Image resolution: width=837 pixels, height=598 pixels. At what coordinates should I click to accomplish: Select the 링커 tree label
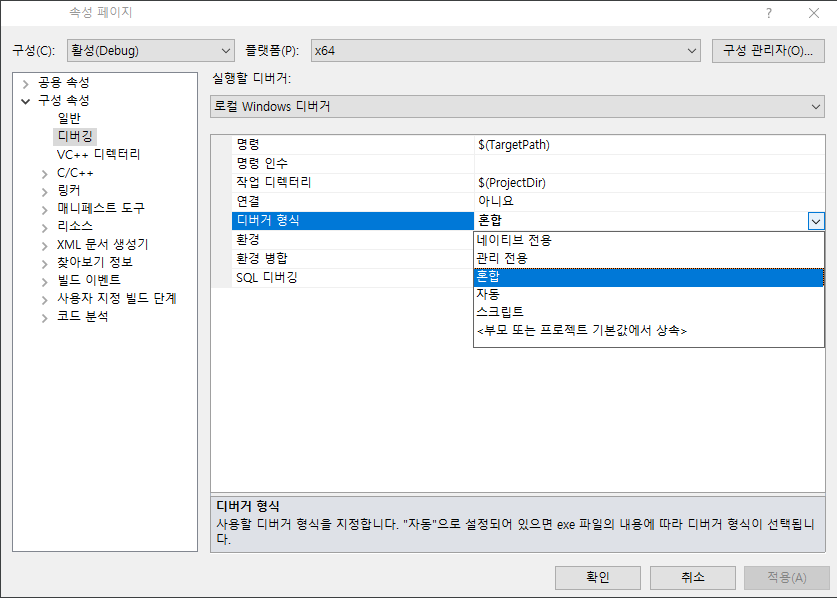point(68,190)
